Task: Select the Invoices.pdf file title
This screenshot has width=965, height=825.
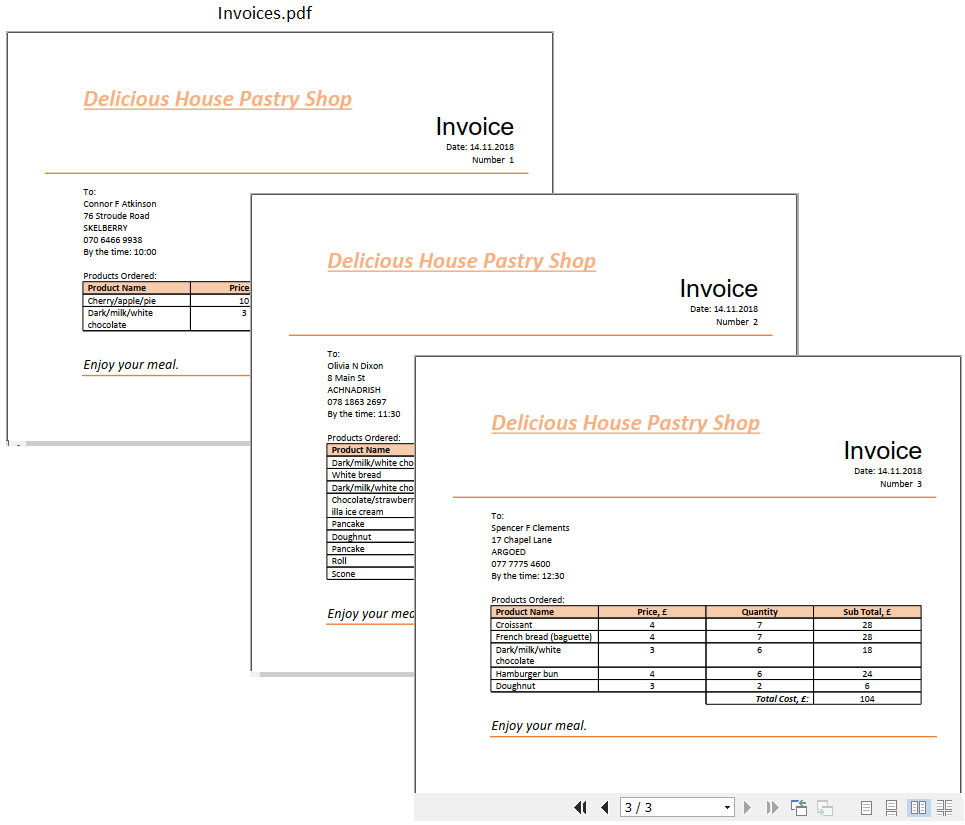Action: click(265, 14)
